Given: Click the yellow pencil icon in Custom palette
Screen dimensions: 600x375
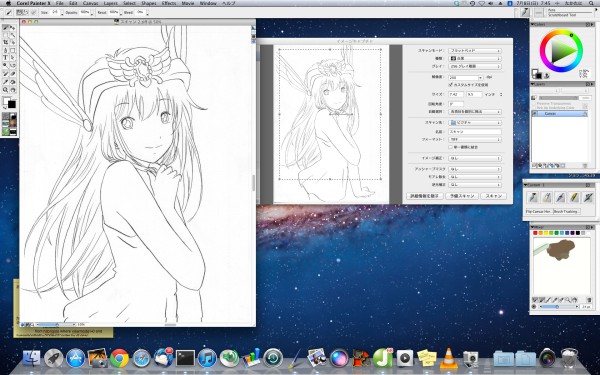Looking at the screenshot, I should 574,198.
